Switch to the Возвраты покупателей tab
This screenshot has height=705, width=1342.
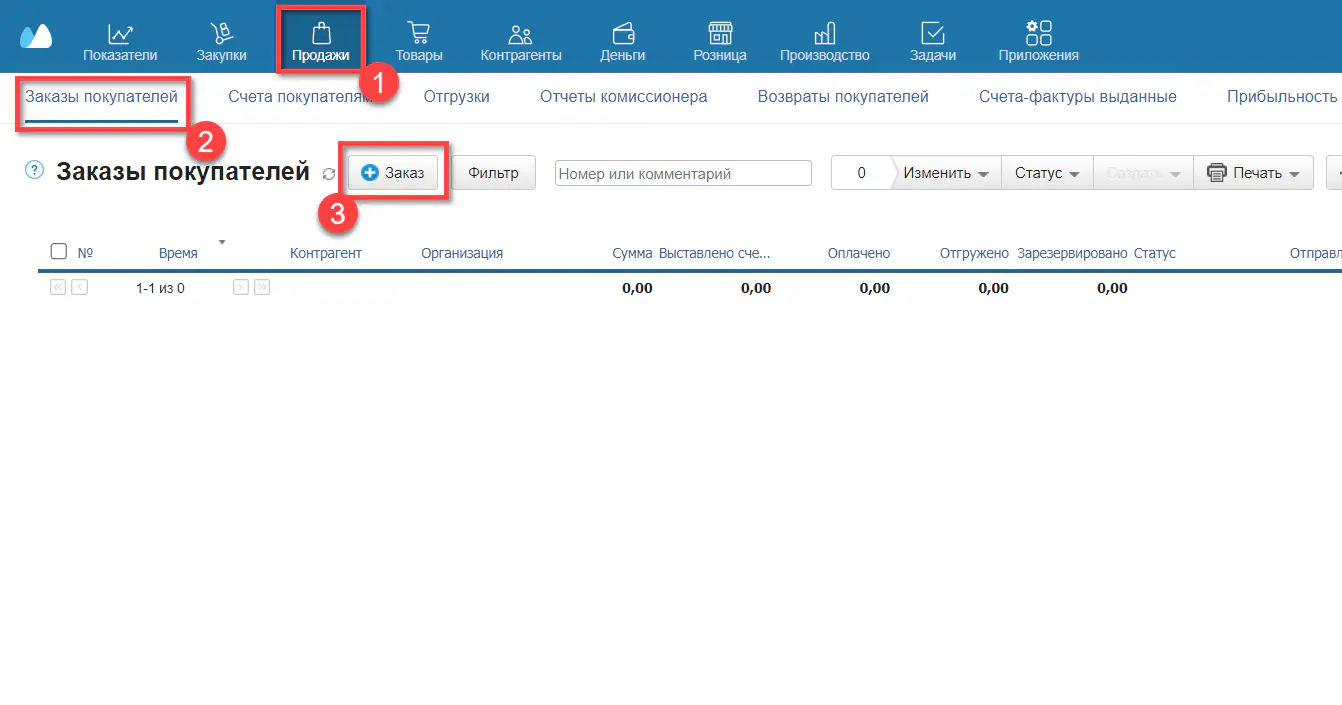point(843,97)
